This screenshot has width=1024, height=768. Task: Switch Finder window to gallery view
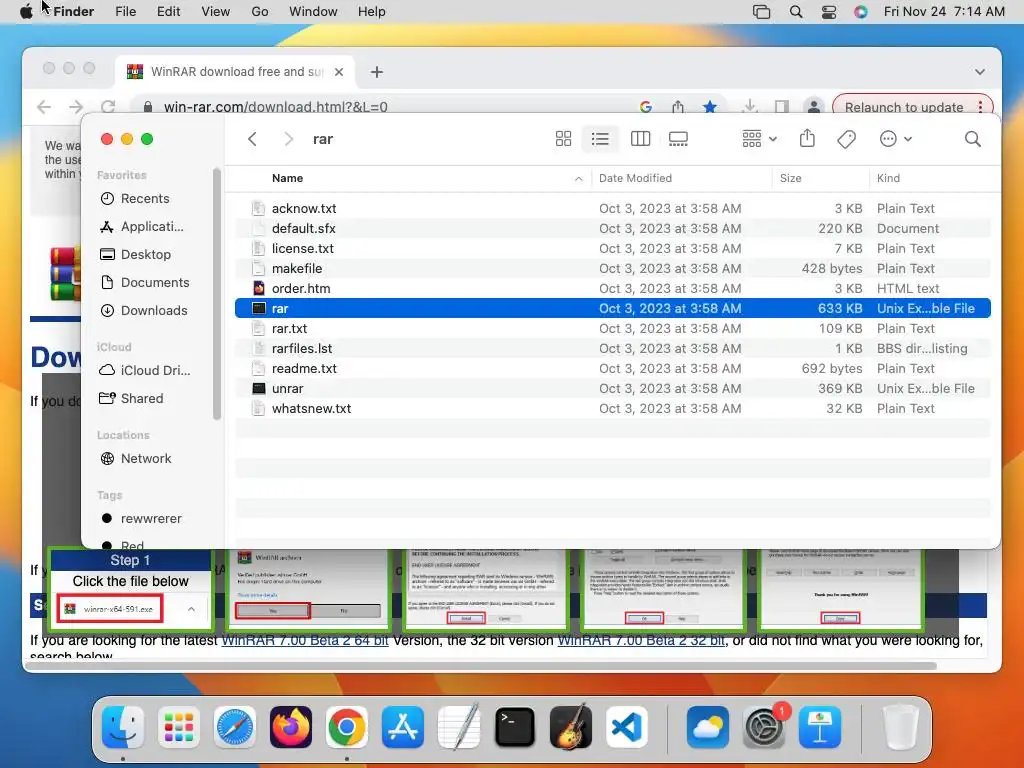pos(679,138)
